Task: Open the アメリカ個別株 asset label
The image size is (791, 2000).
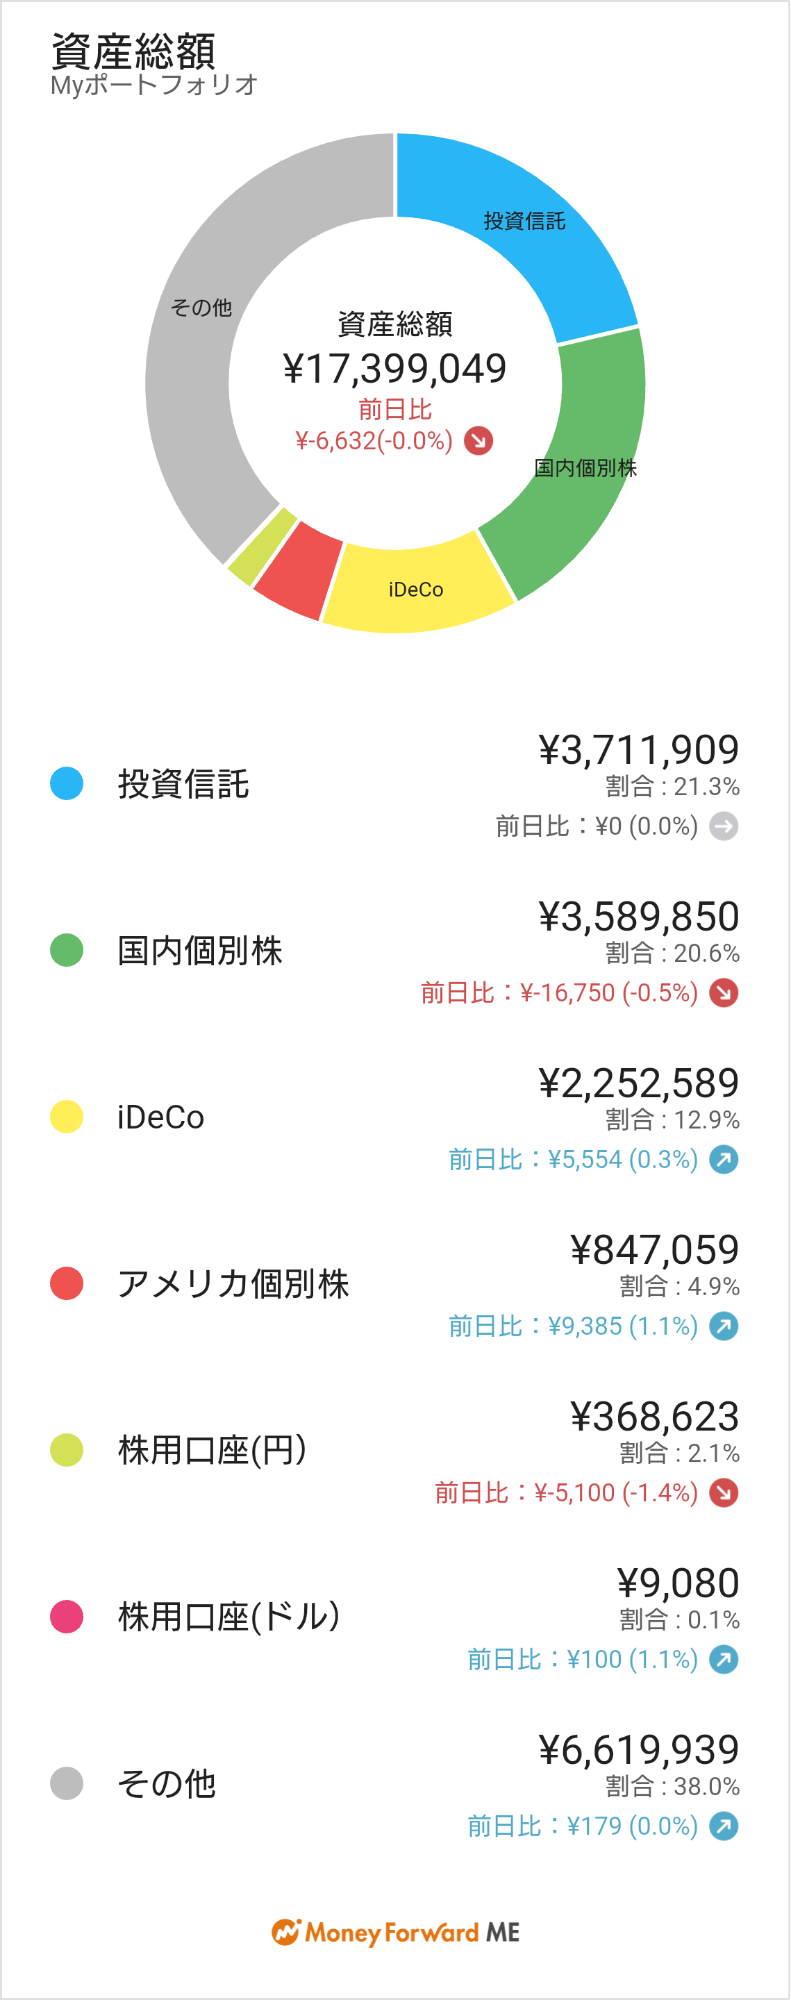Action: [233, 1283]
